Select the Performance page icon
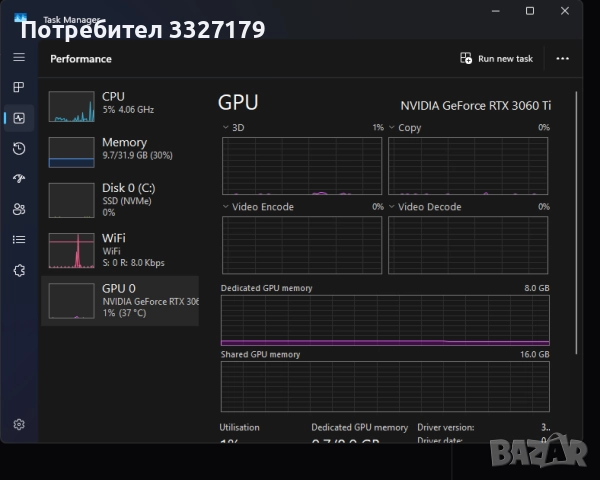The width and height of the screenshot is (600, 480). 19,118
